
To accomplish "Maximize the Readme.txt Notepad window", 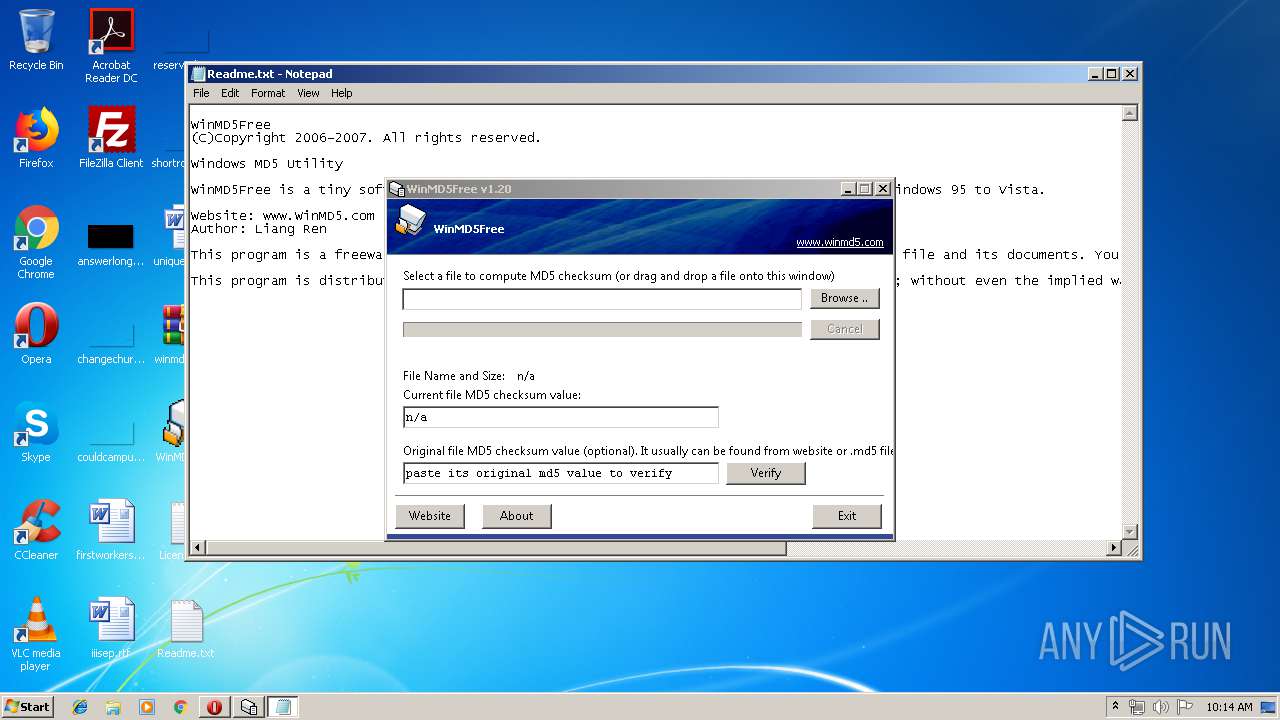I will pos(1111,73).
